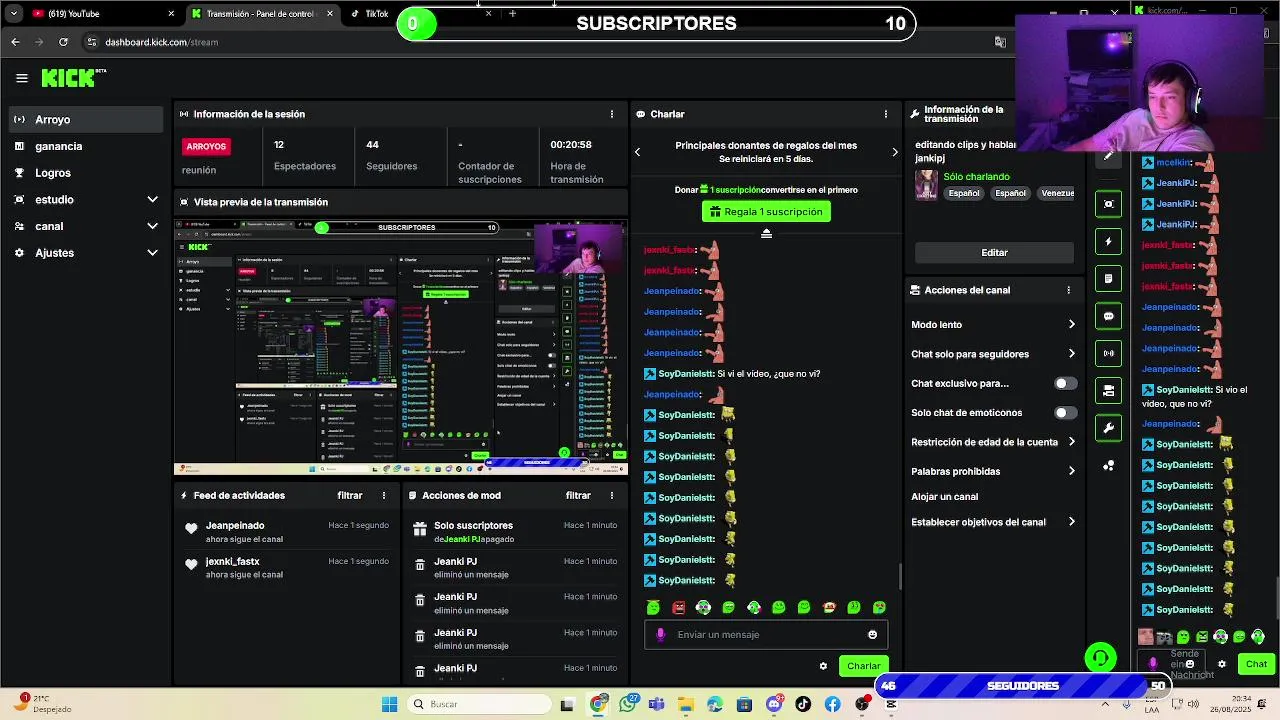1280x720 pixels.
Task: Select Logros in the sidebar
Action: (85, 173)
